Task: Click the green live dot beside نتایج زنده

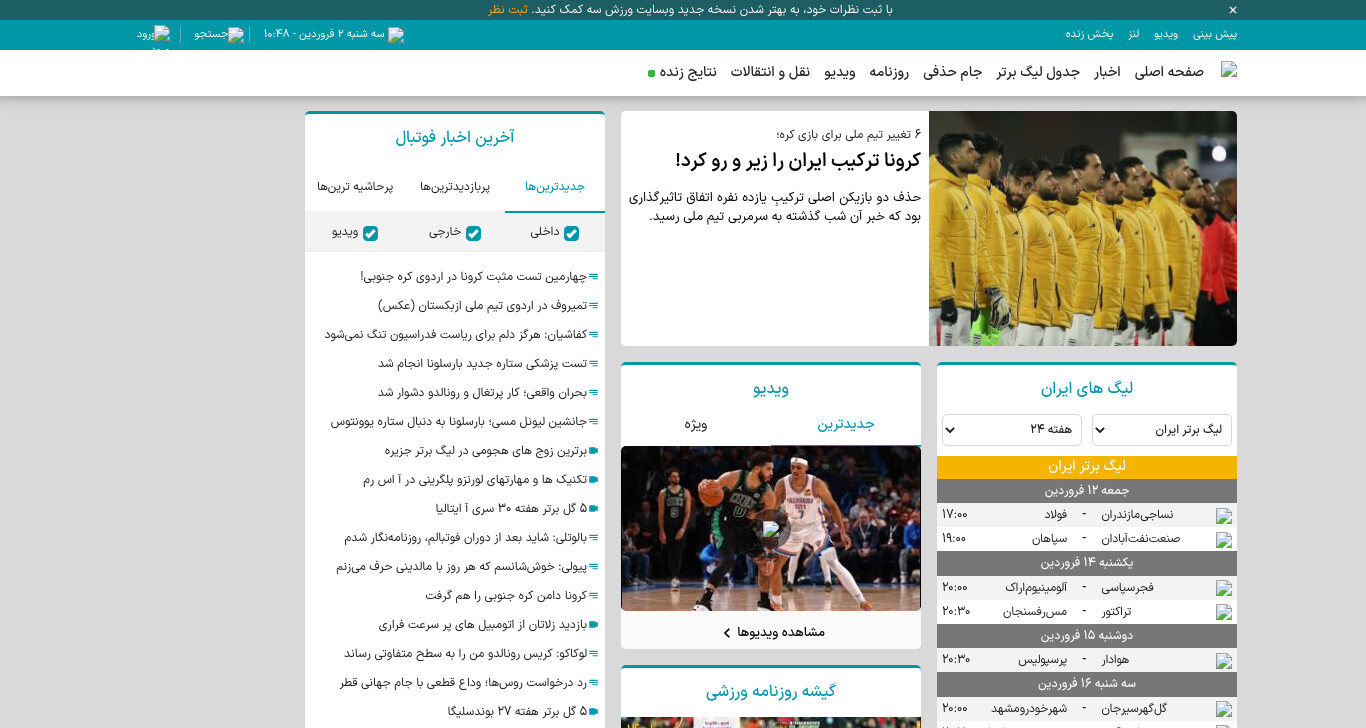Action: click(x=652, y=73)
